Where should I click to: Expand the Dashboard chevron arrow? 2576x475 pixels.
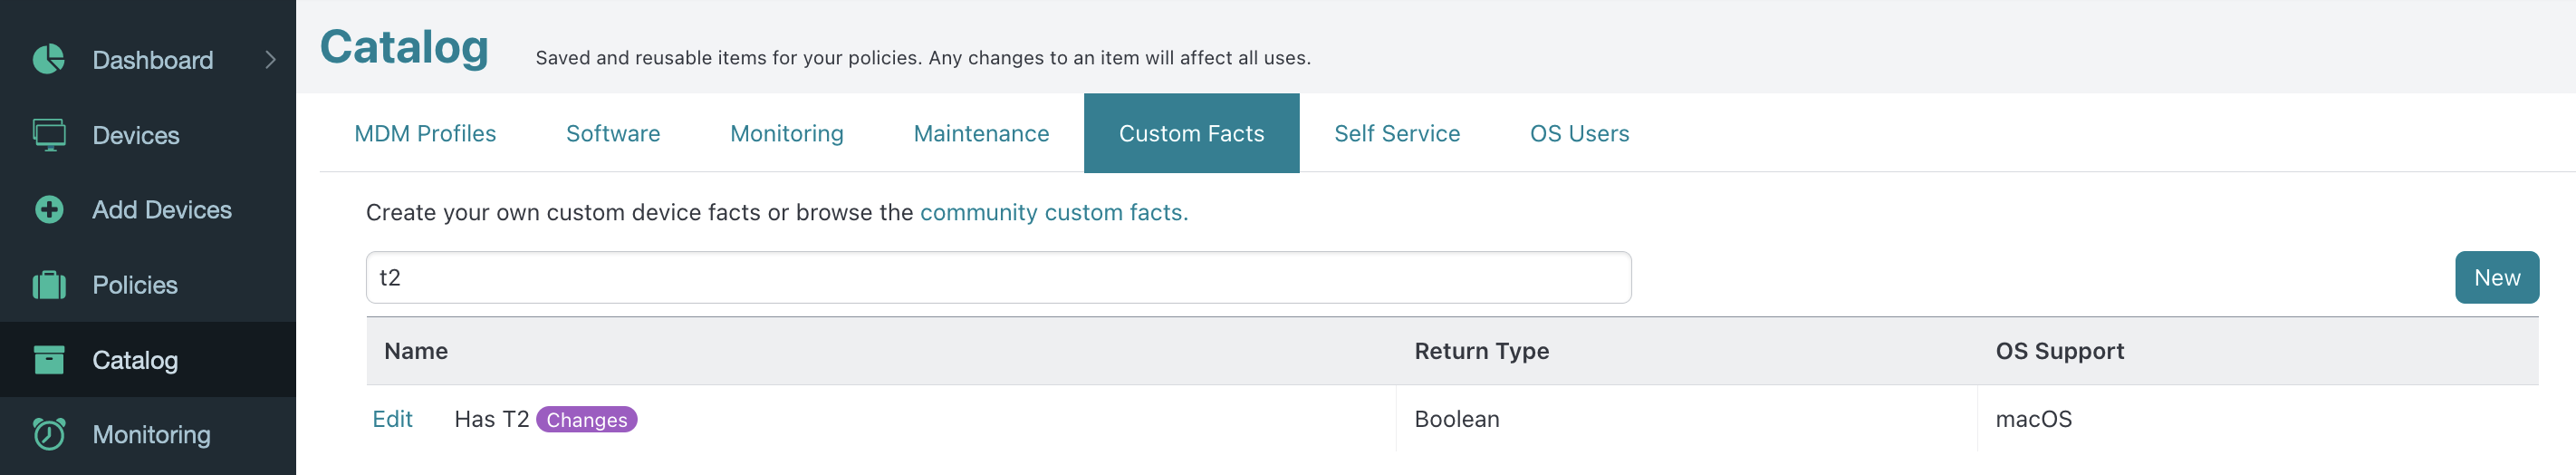tap(270, 60)
